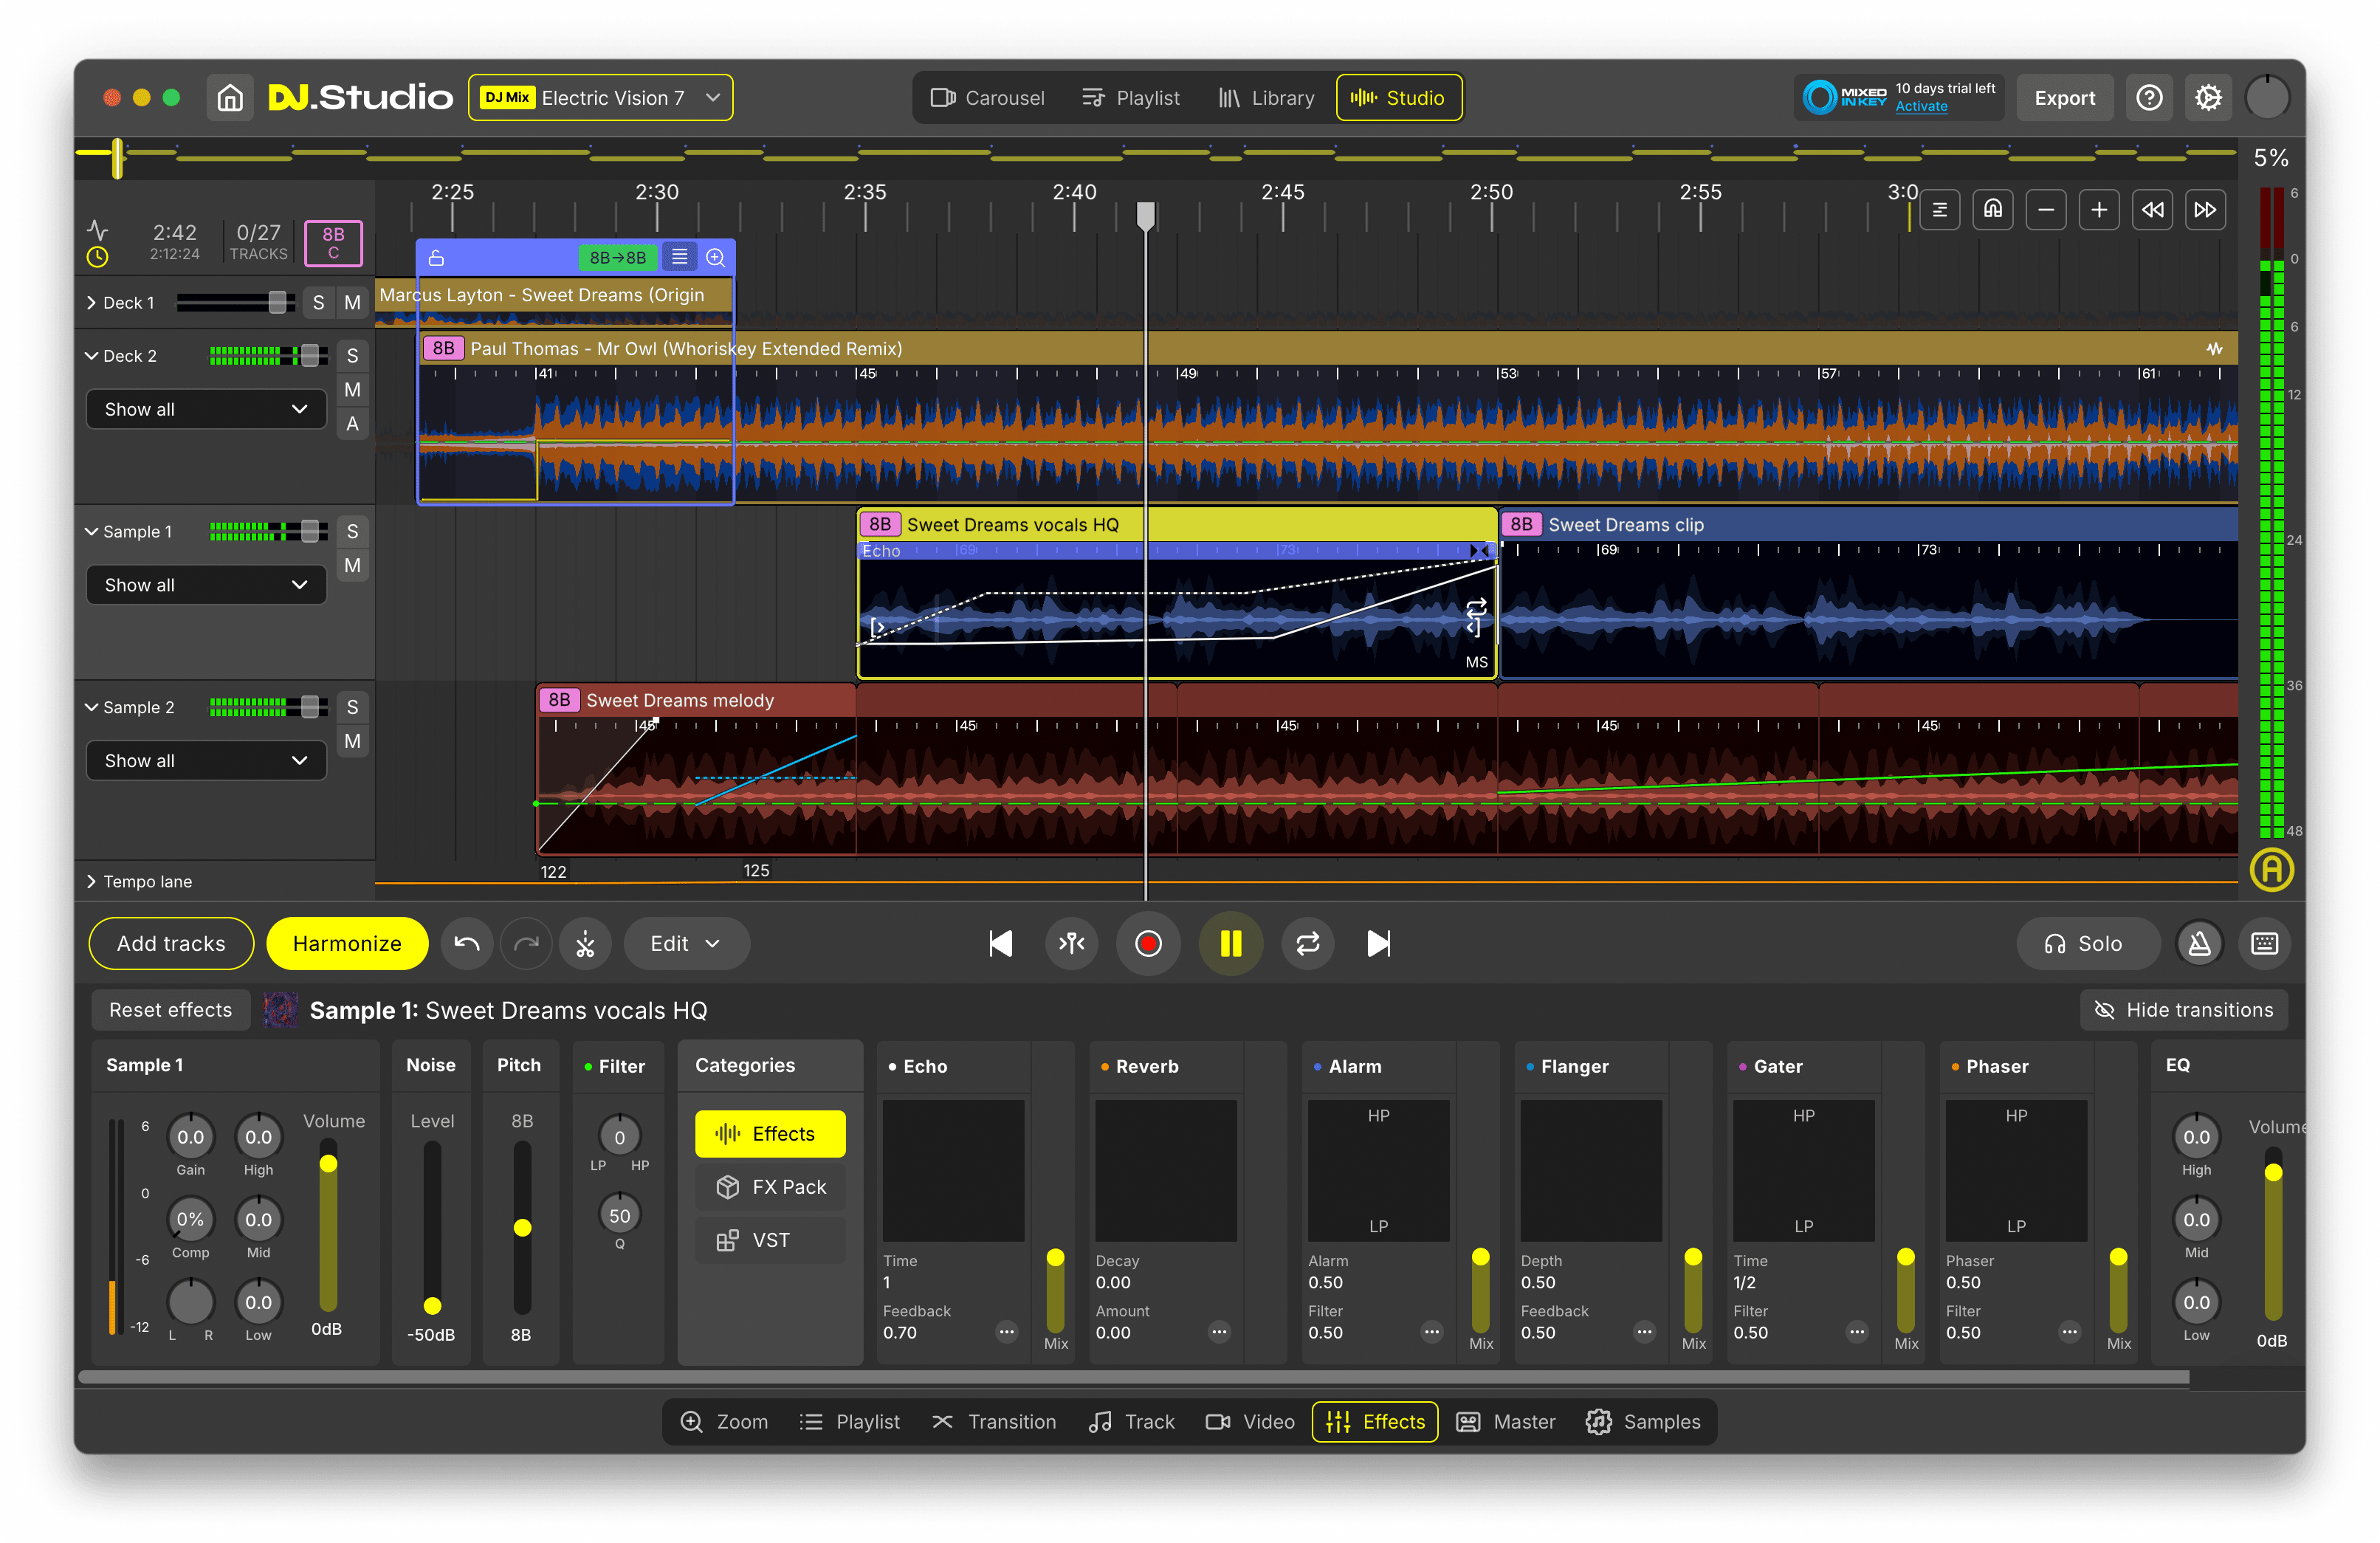Zoom in the timeline with plus icon
Screen dimensions: 2380x1543
[x=2099, y=209]
